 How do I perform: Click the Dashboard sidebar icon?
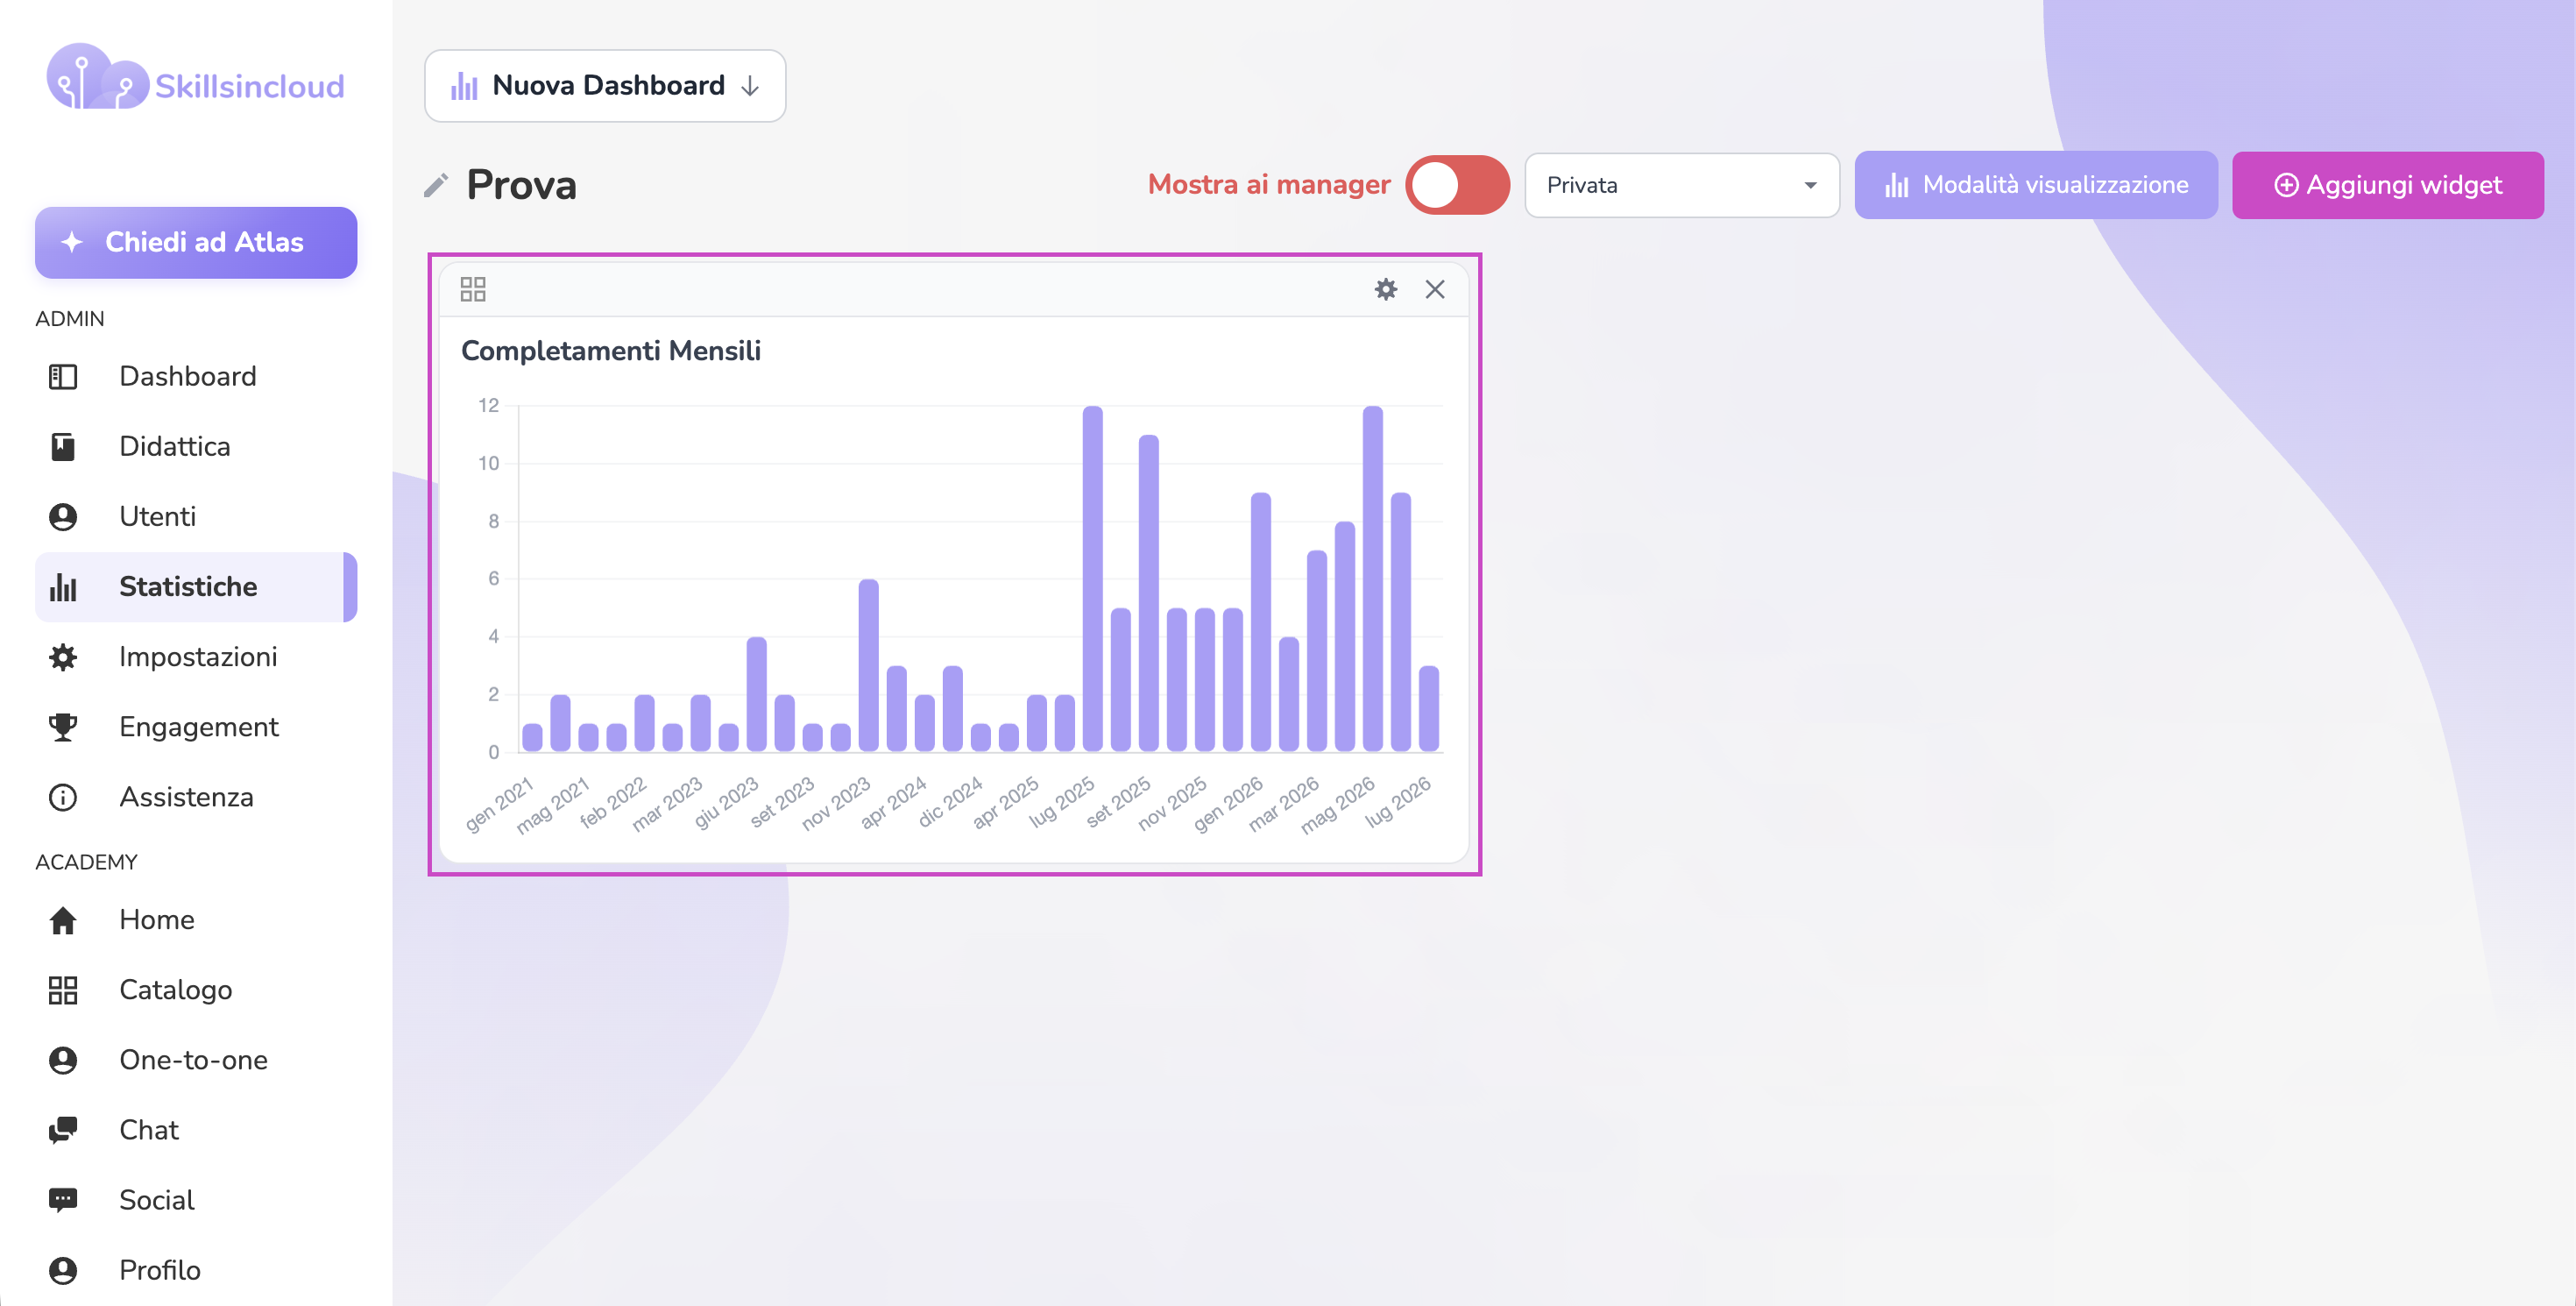[x=63, y=377]
